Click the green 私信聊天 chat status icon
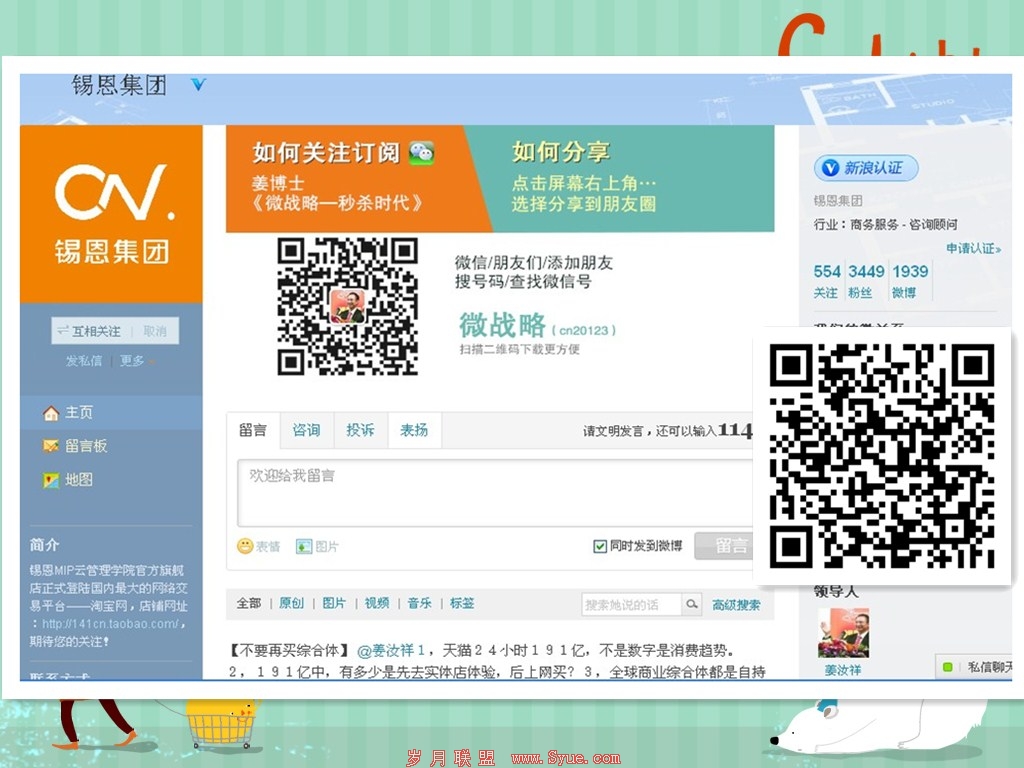Screen dimensions: 1024x768 pos(947,667)
